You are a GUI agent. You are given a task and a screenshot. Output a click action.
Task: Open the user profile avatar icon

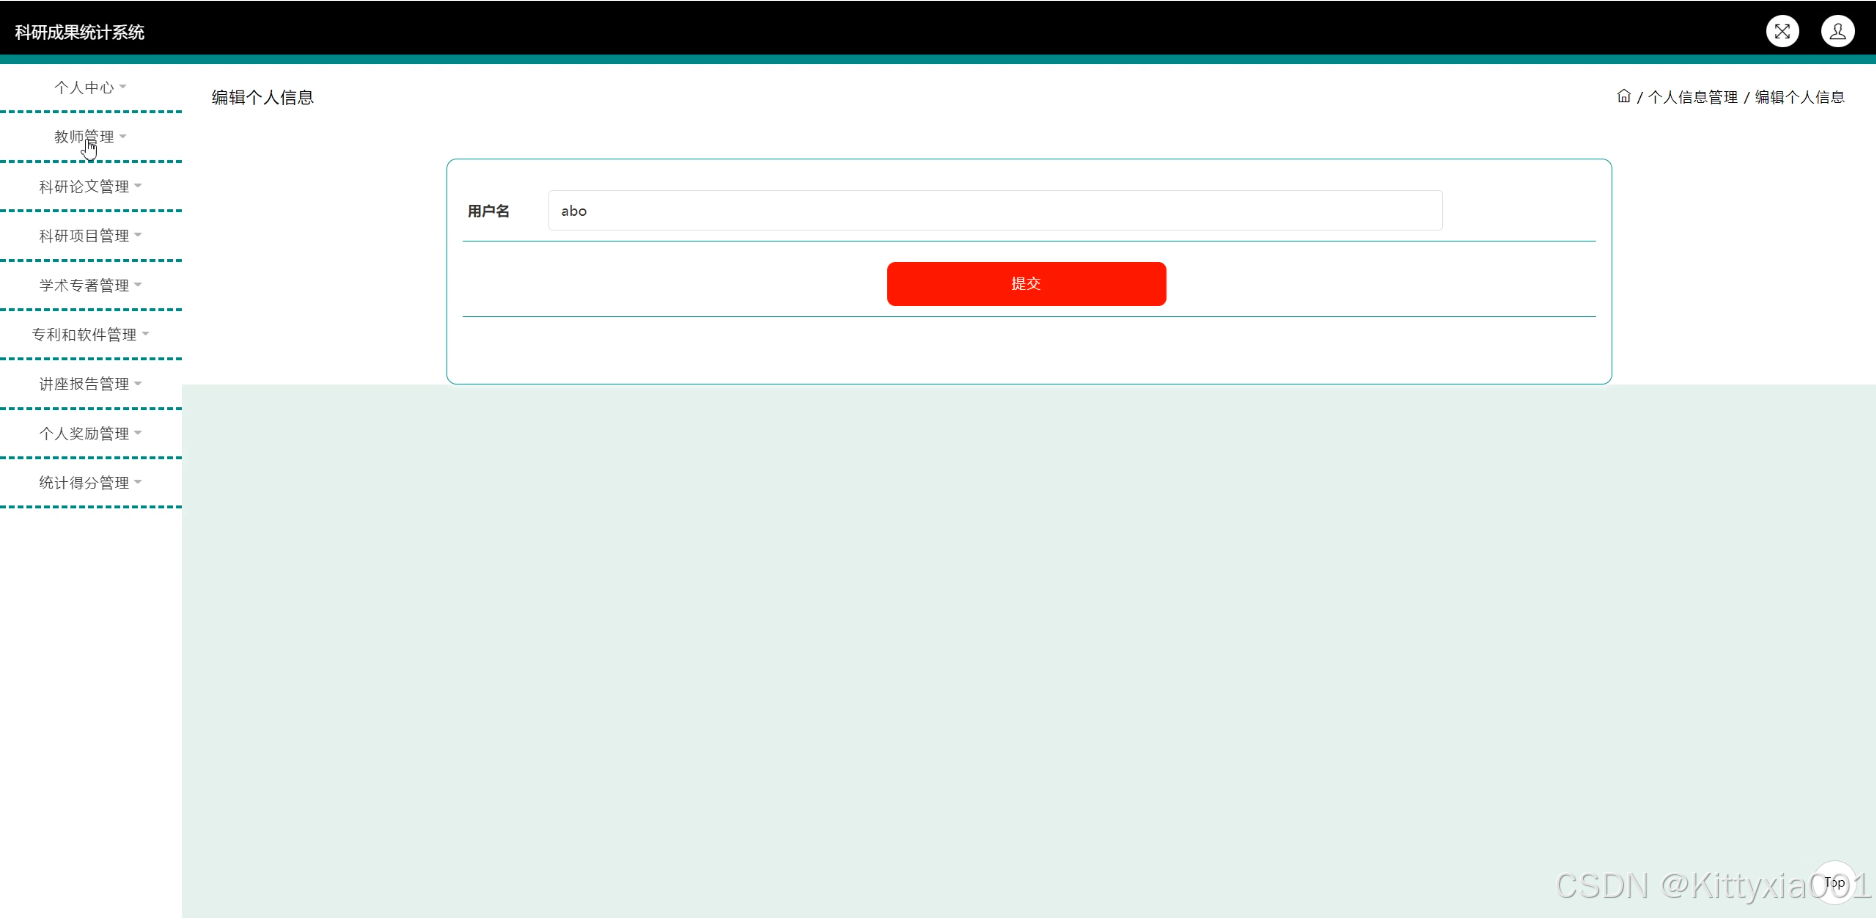coord(1837,32)
